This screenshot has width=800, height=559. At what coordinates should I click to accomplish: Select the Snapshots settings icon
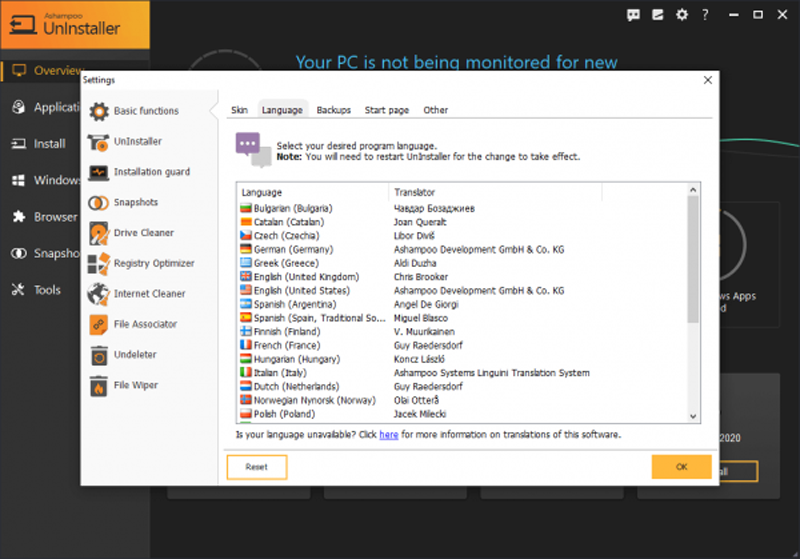coord(98,203)
